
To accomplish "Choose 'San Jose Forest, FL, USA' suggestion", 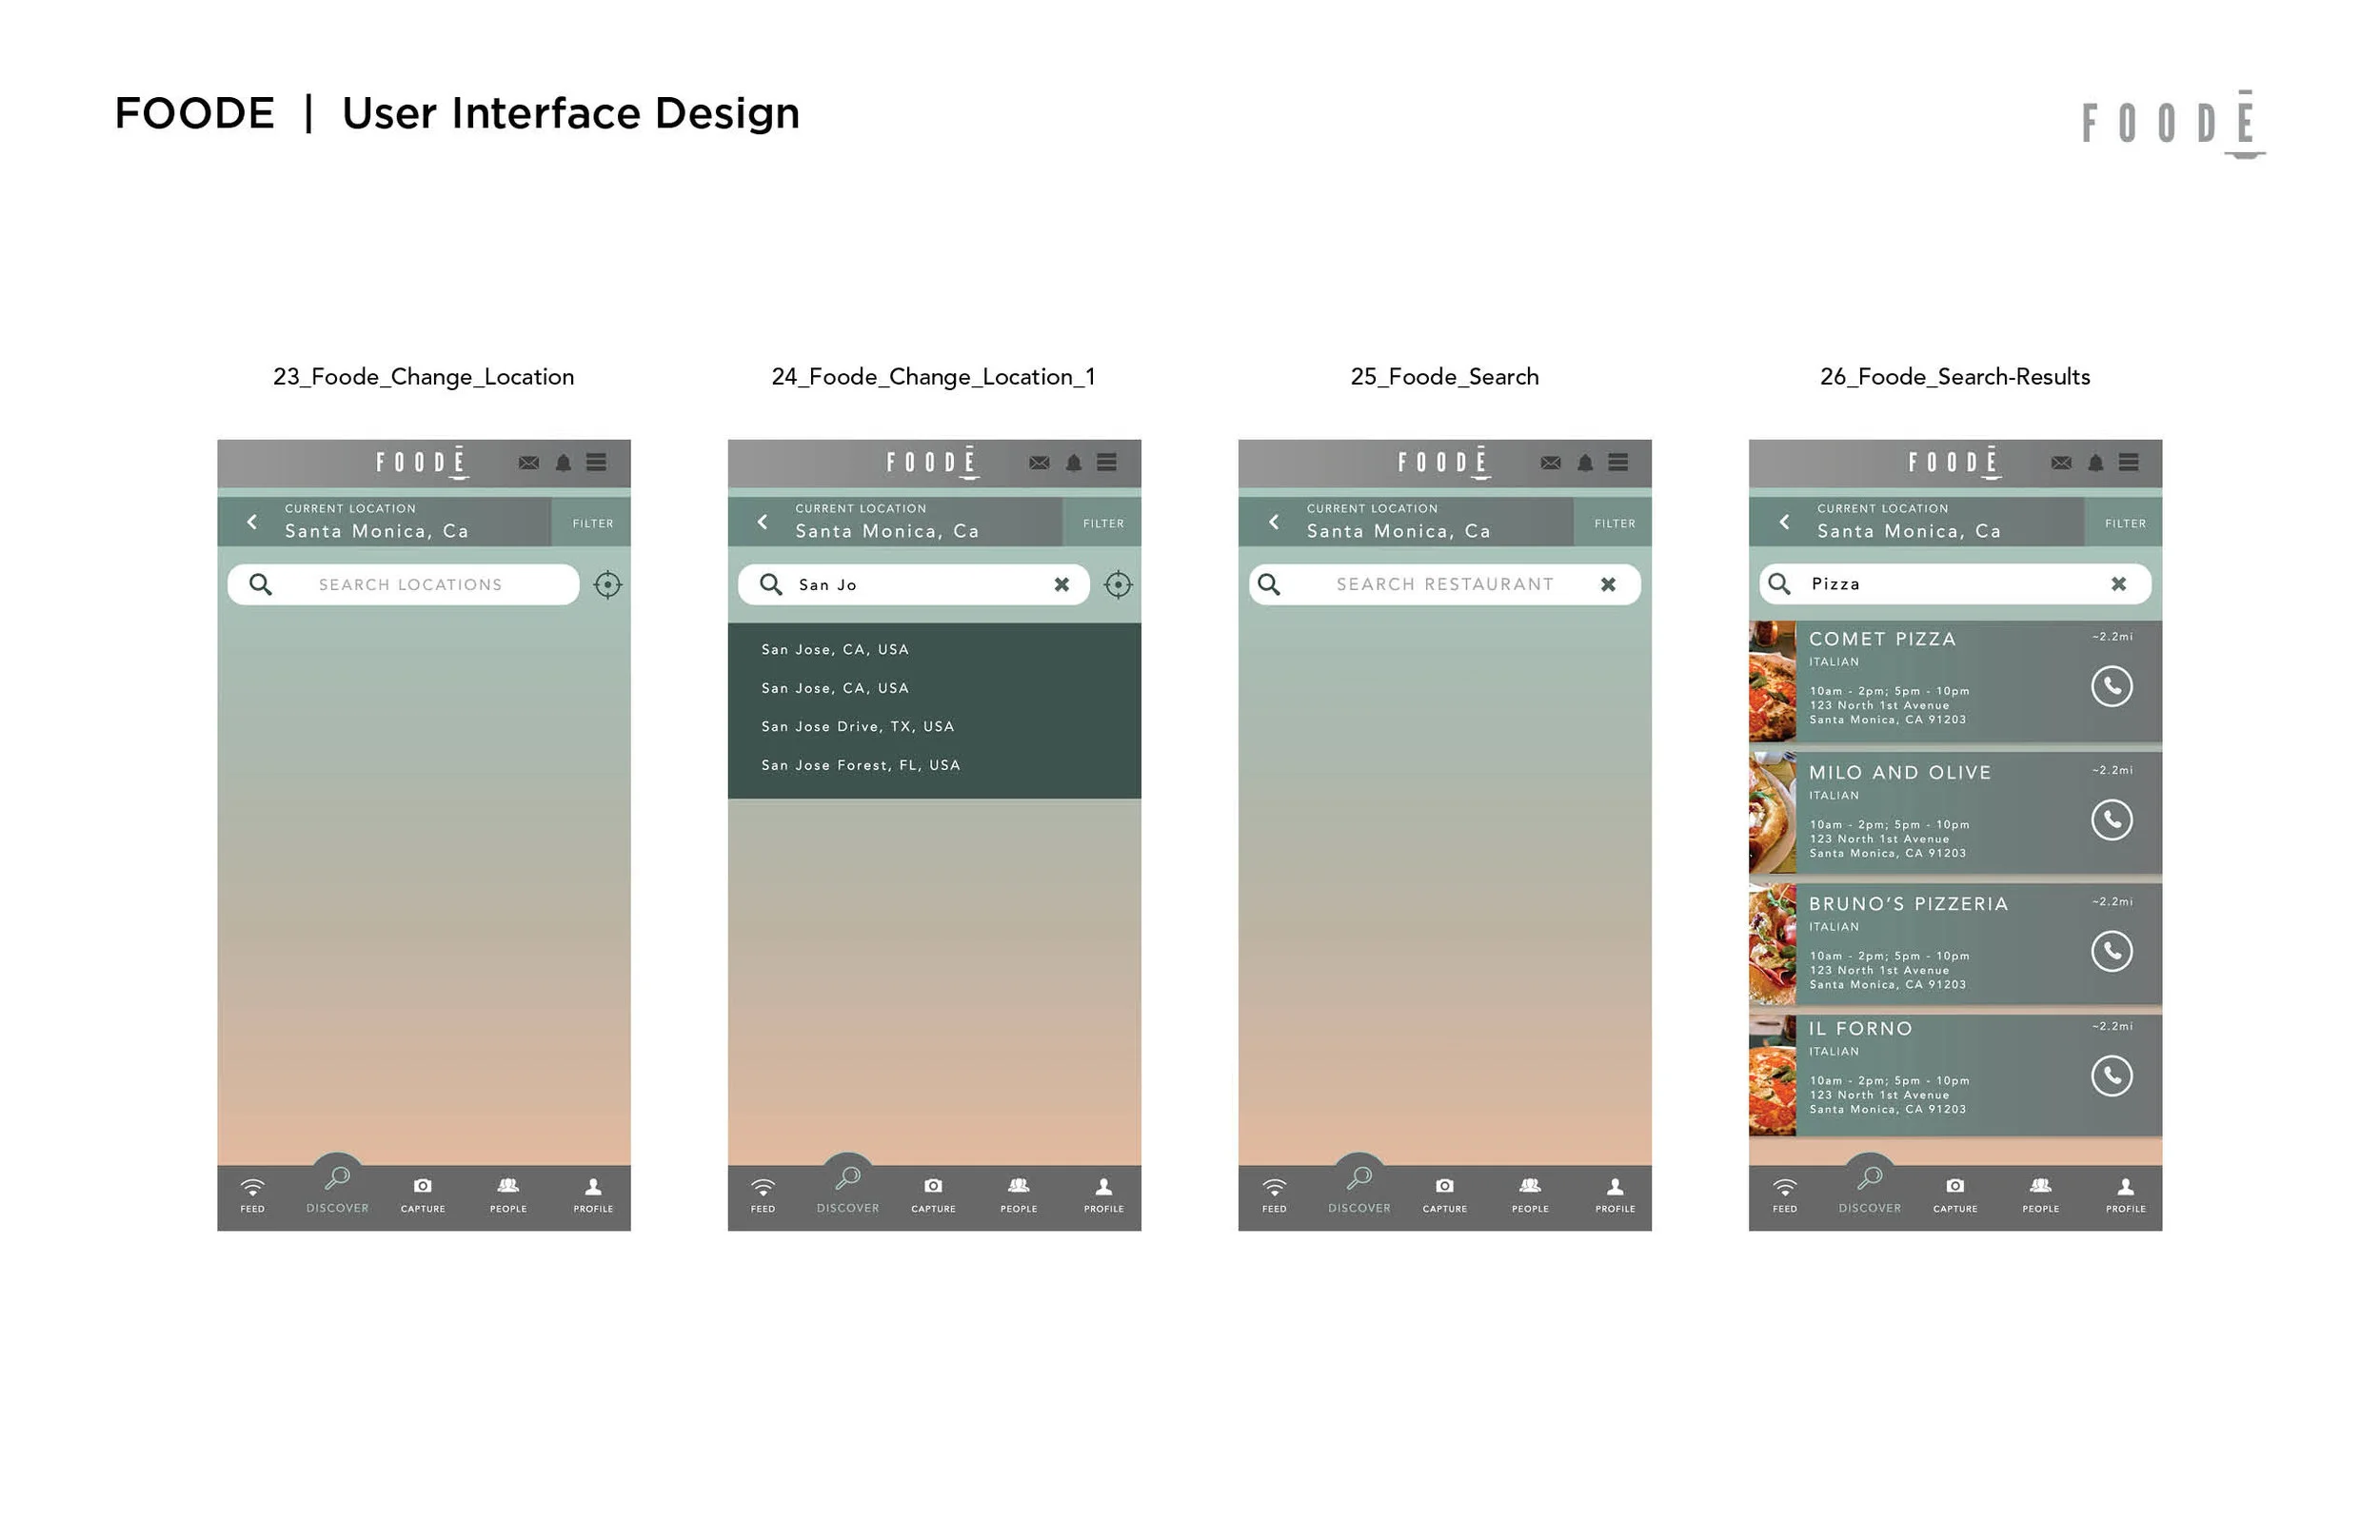I will [860, 765].
